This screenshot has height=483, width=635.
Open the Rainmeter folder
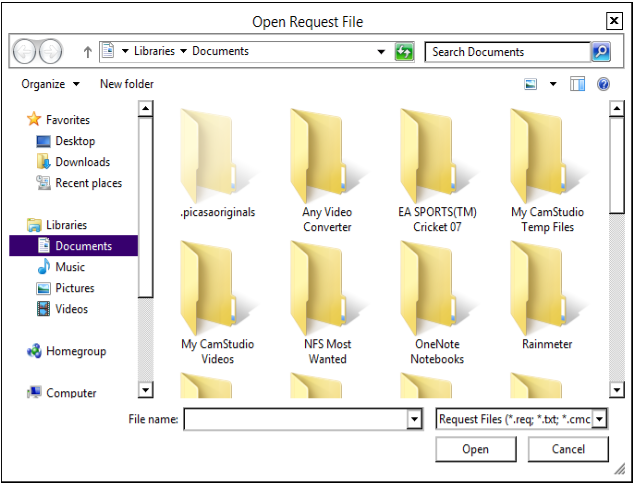coord(547,300)
